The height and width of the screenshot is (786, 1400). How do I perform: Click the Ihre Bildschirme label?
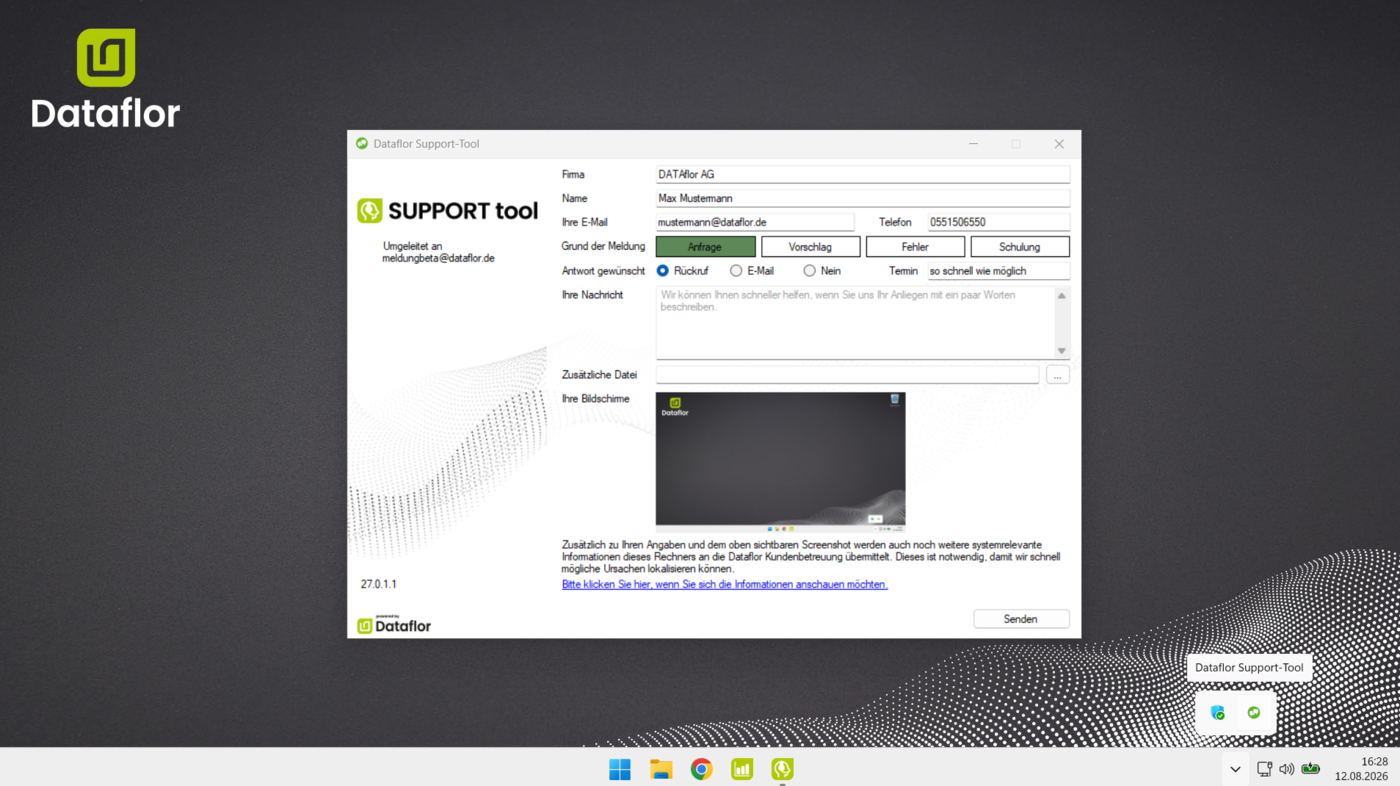[x=596, y=399]
